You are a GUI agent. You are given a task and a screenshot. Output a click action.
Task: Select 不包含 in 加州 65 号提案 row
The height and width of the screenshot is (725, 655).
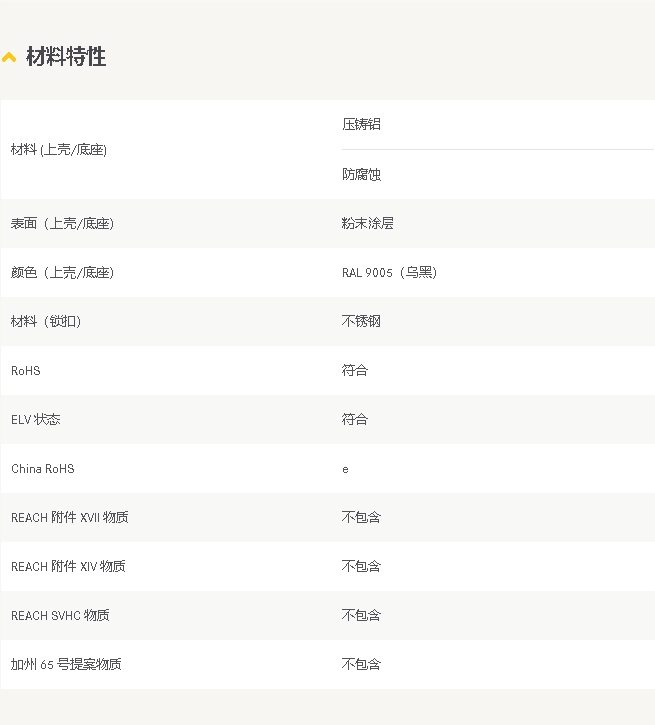coord(361,664)
